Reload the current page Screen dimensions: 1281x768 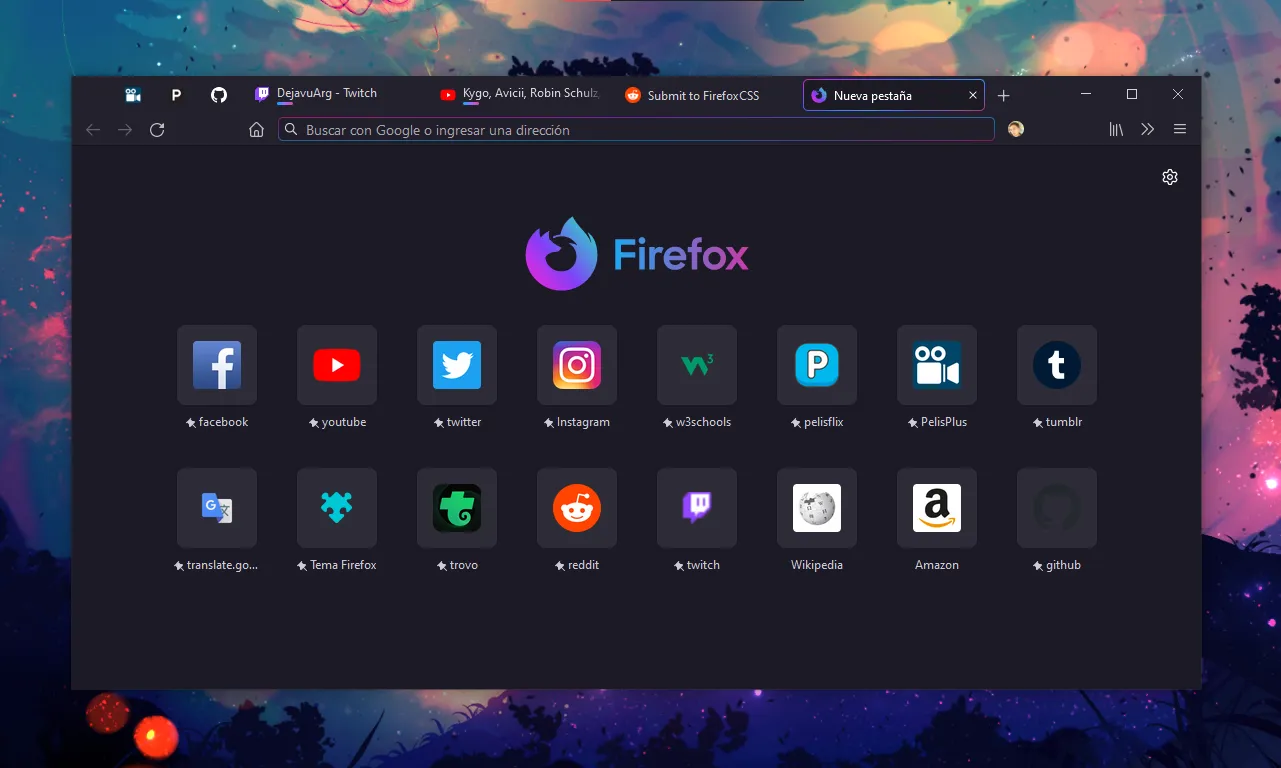(157, 129)
